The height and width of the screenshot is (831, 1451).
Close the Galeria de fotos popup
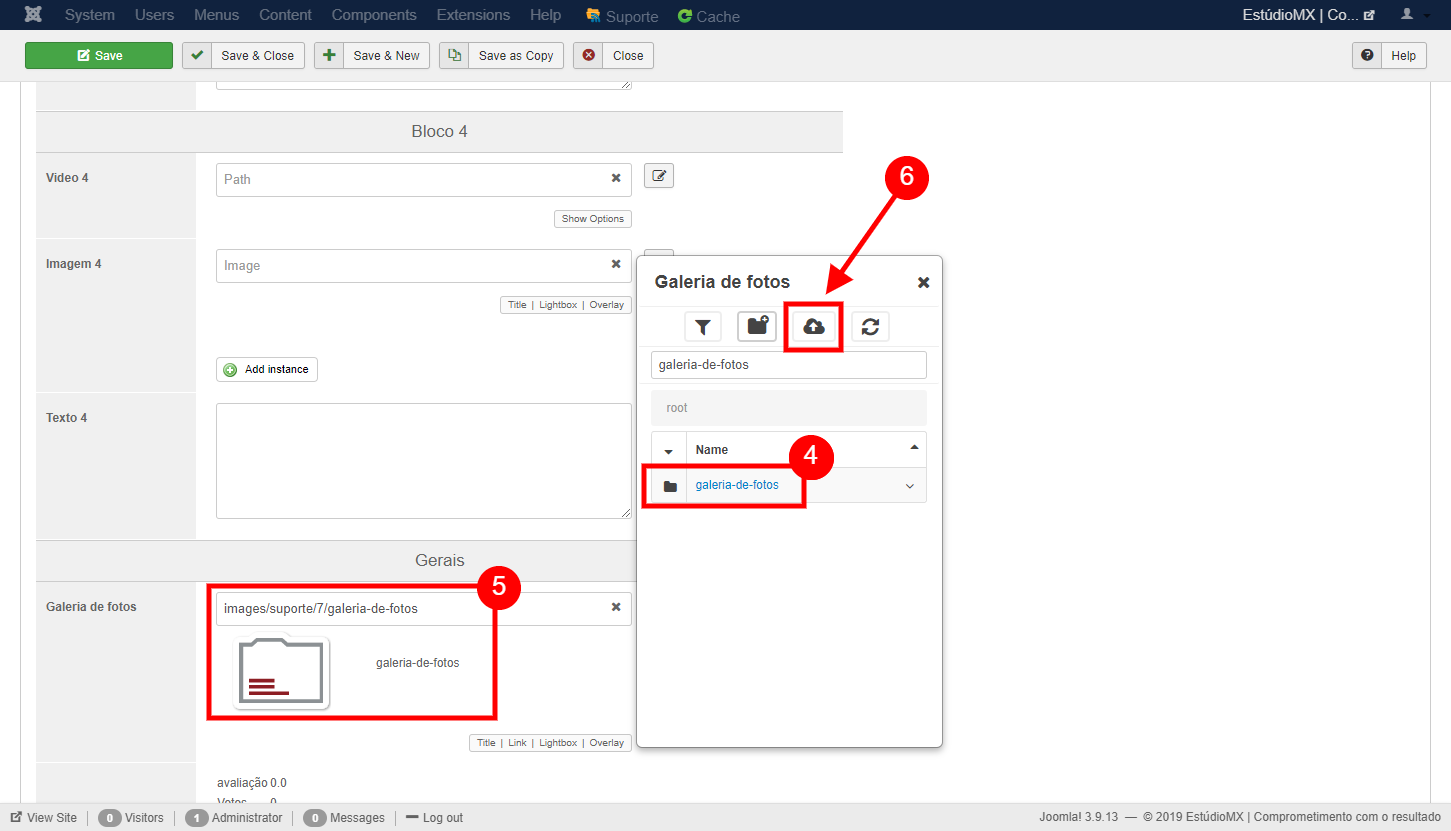(923, 283)
